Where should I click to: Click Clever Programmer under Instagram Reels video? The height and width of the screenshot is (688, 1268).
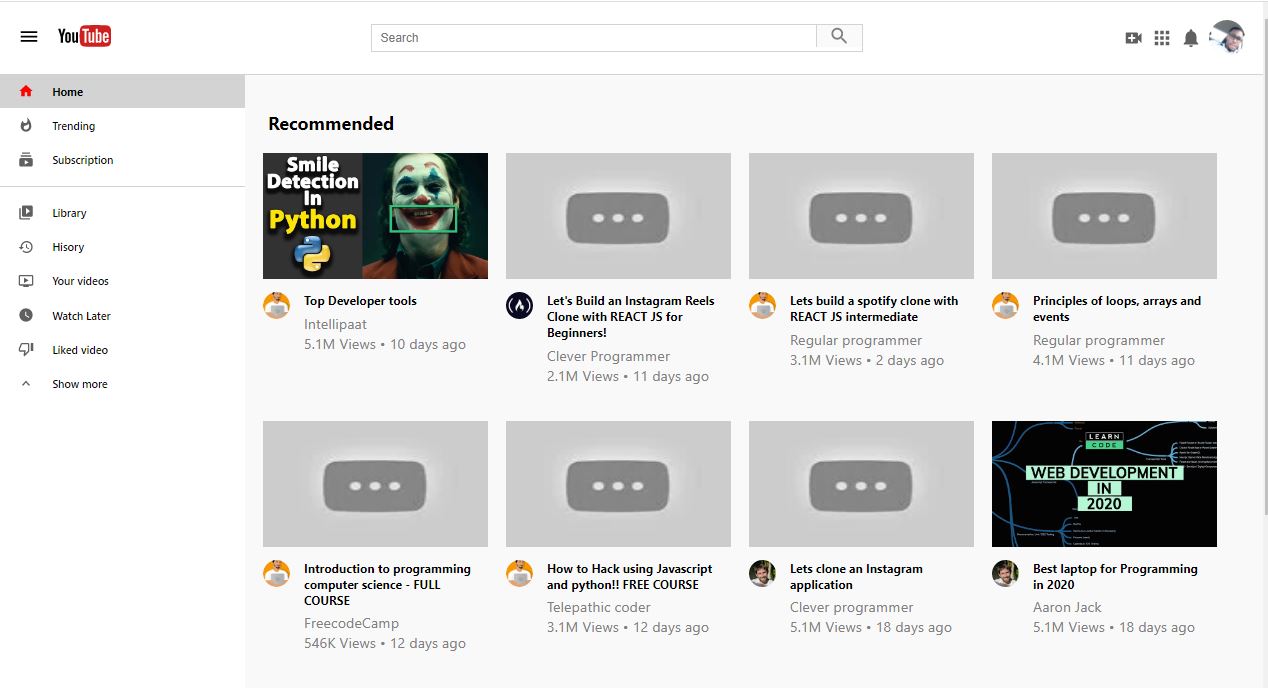[608, 356]
